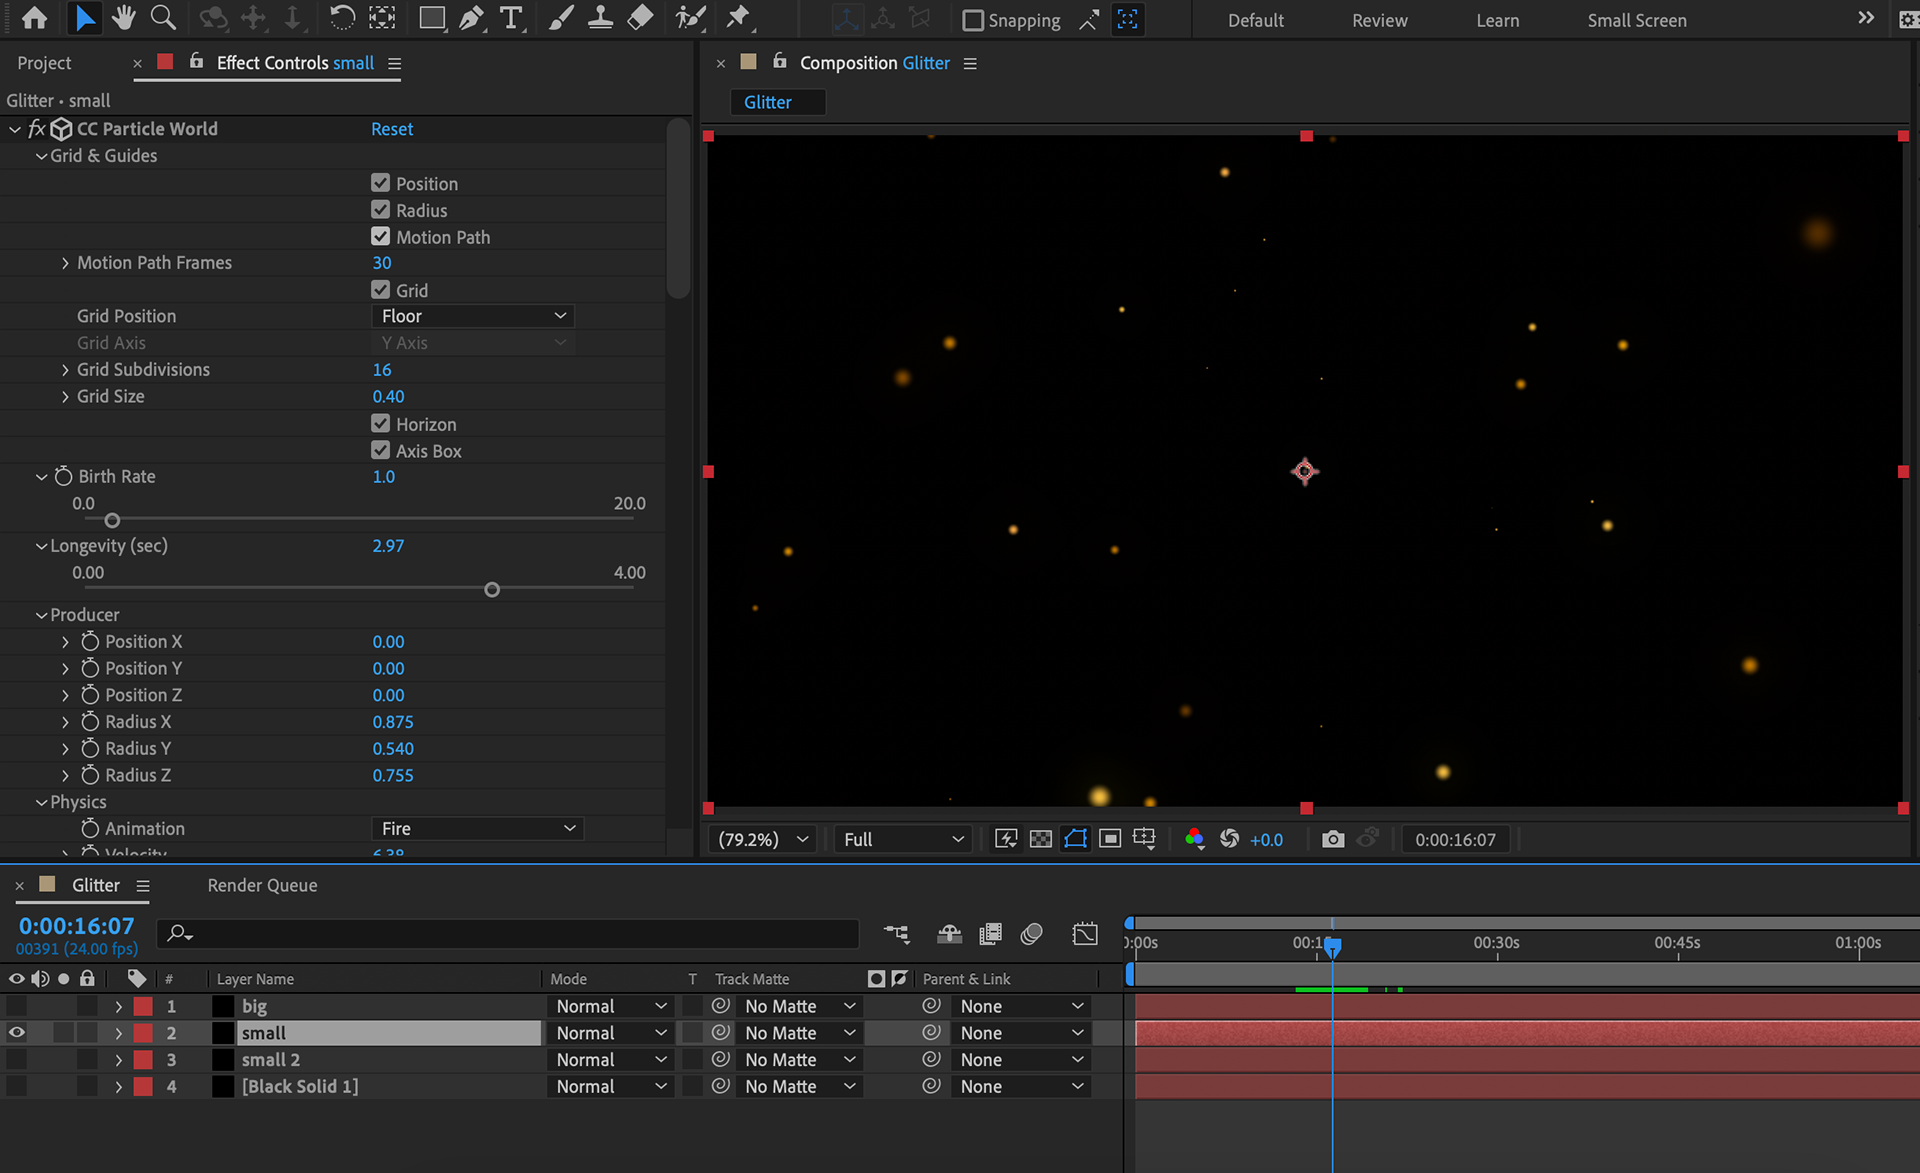Open the Grid Position Floor dropdown
Image resolution: width=1920 pixels, height=1173 pixels.
point(472,316)
